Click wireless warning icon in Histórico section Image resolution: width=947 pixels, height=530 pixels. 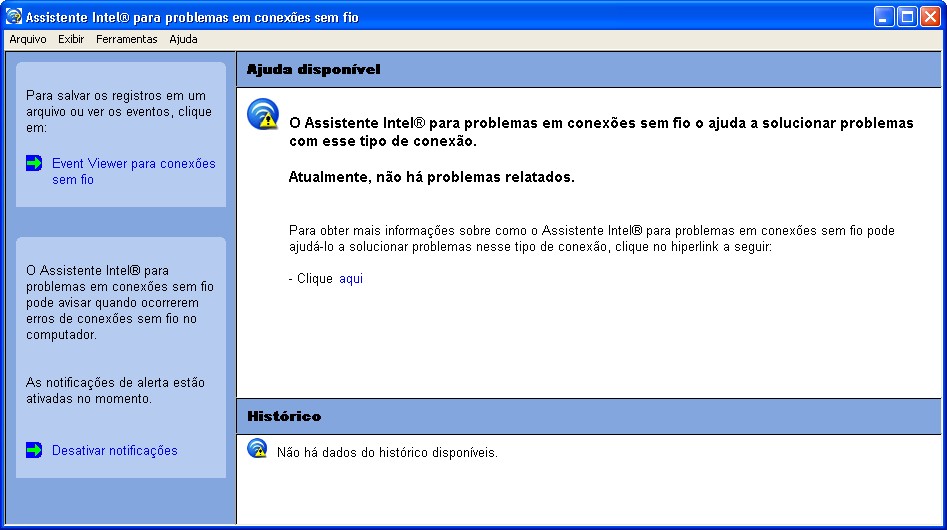pos(257,449)
